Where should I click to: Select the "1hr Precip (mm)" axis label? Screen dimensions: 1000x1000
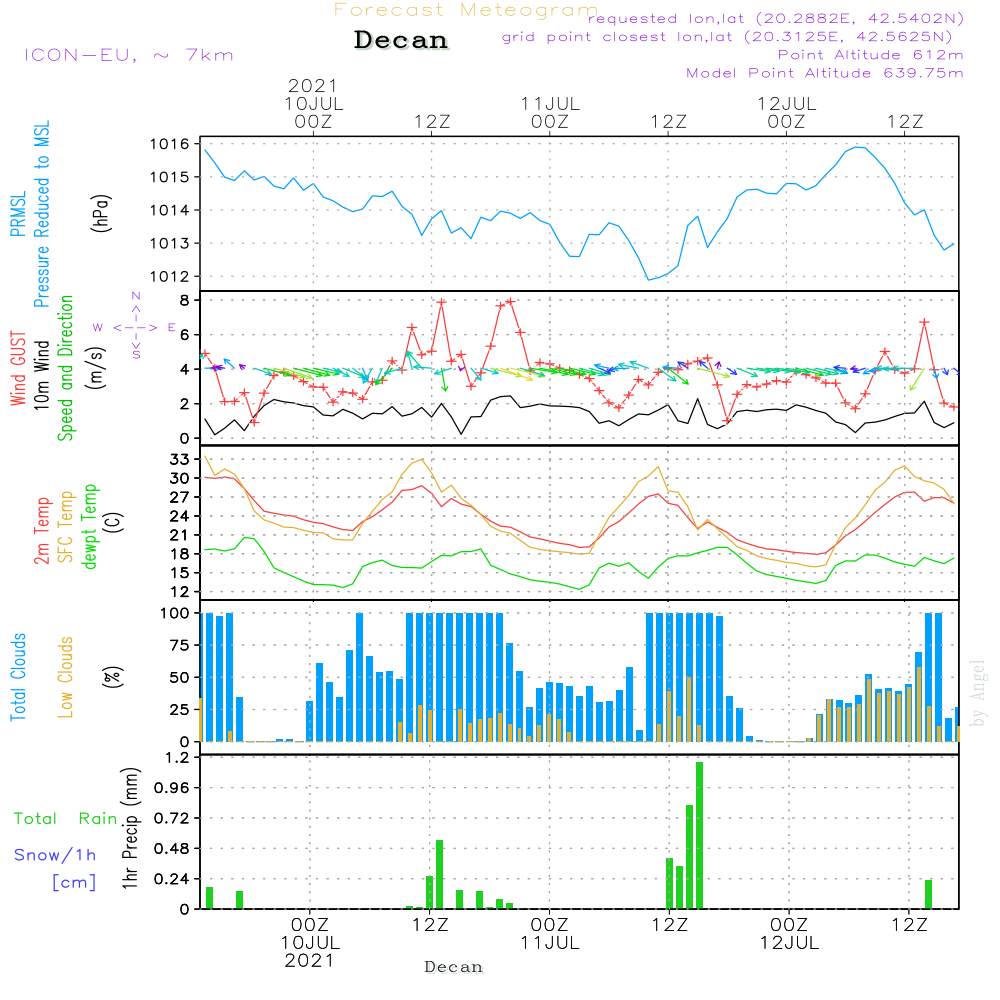click(x=131, y=828)
